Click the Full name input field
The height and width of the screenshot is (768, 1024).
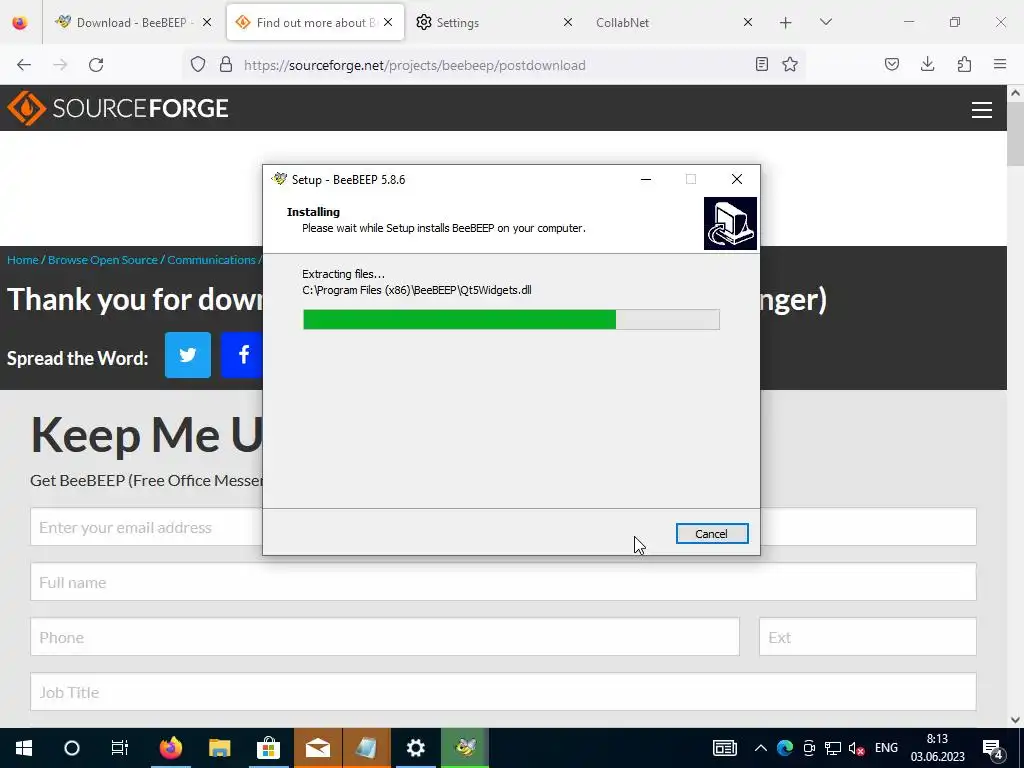[503, 582]
